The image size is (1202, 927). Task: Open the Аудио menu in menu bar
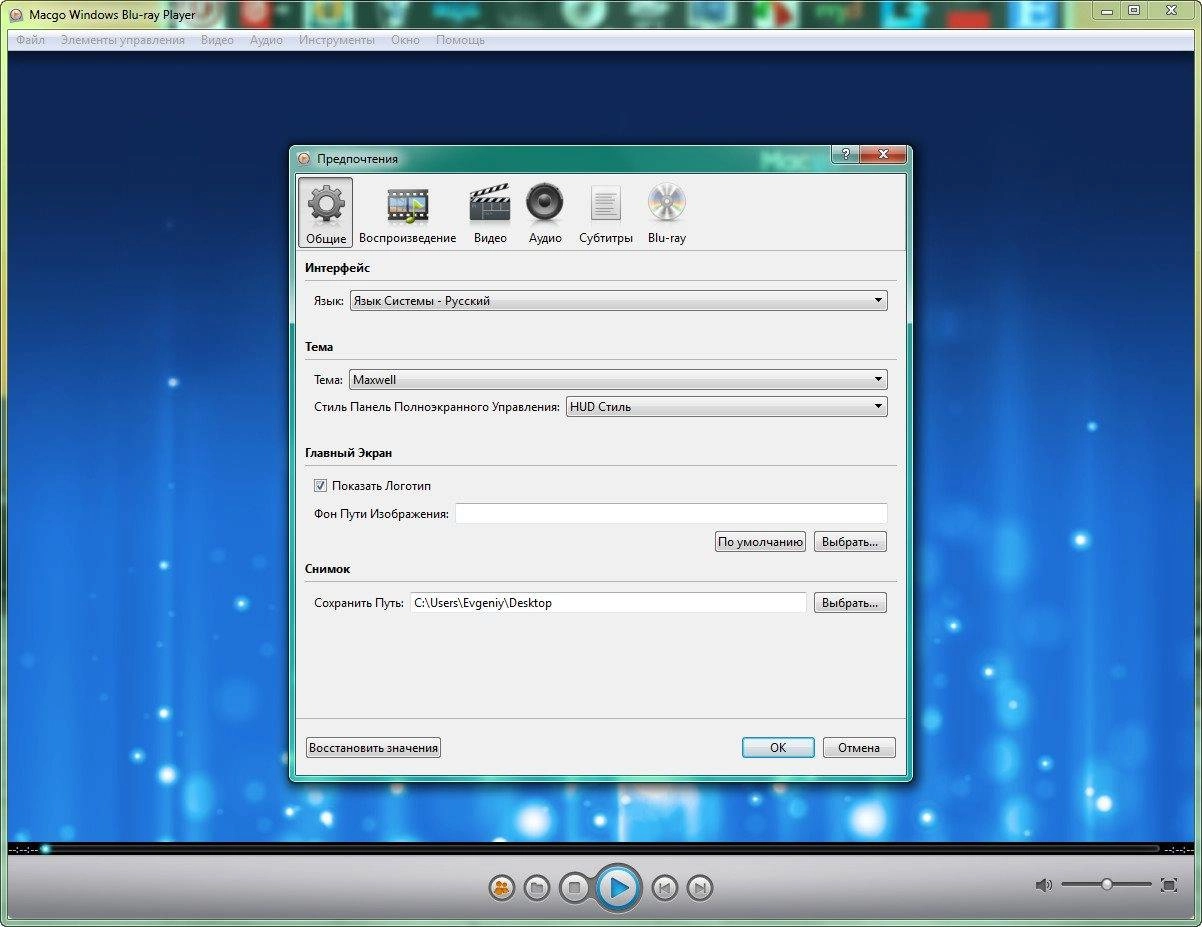[x=266, y=40]
